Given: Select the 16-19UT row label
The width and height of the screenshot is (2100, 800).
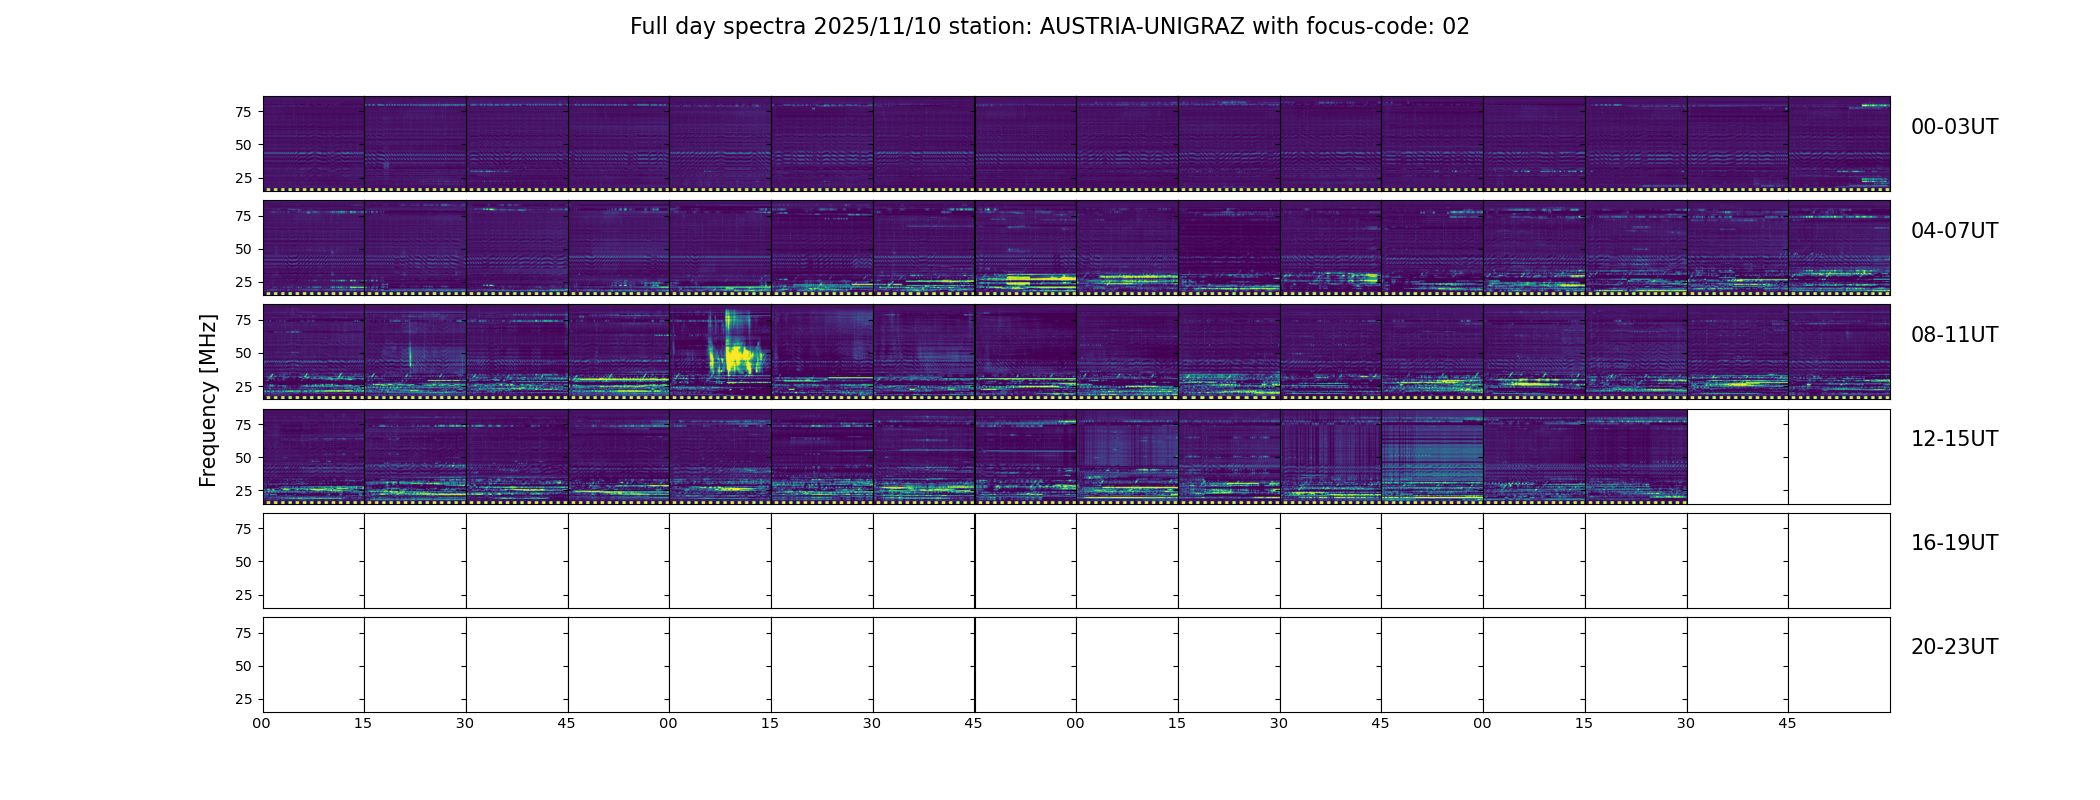Looking at the screenshot, I should click(1954, 543).
